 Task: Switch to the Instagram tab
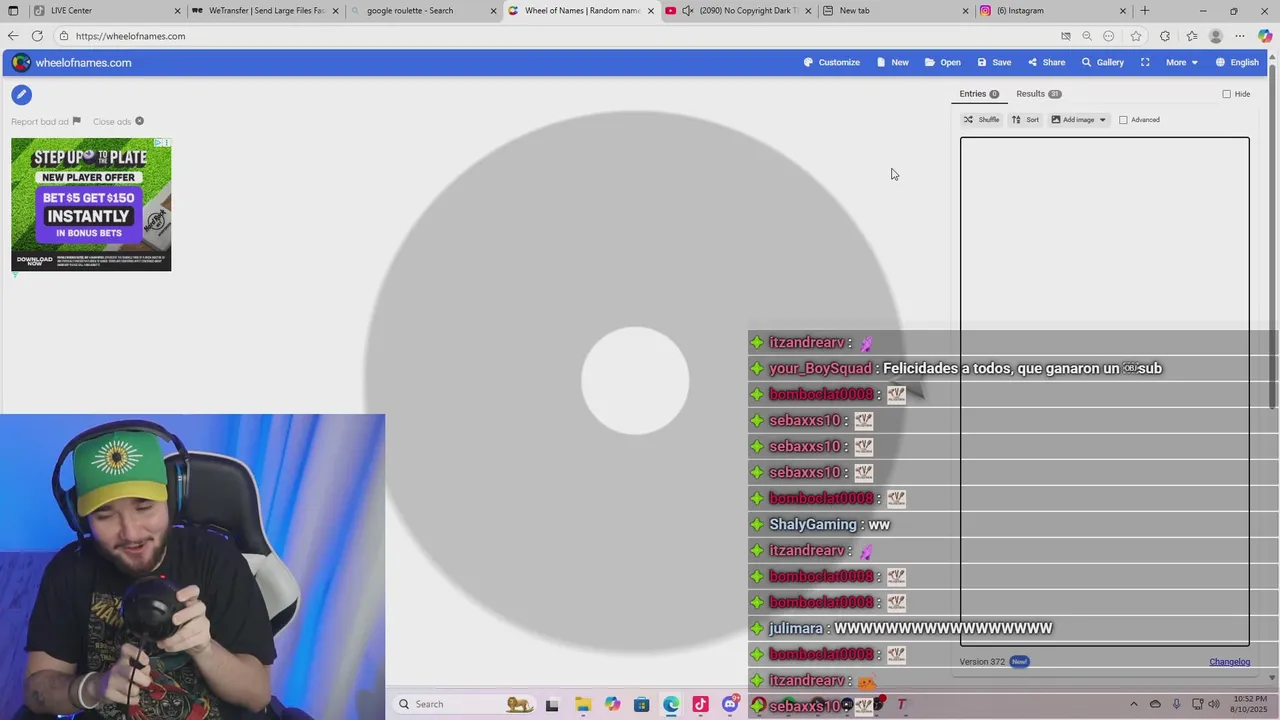pyautogui.click(x=1051, y=11)
